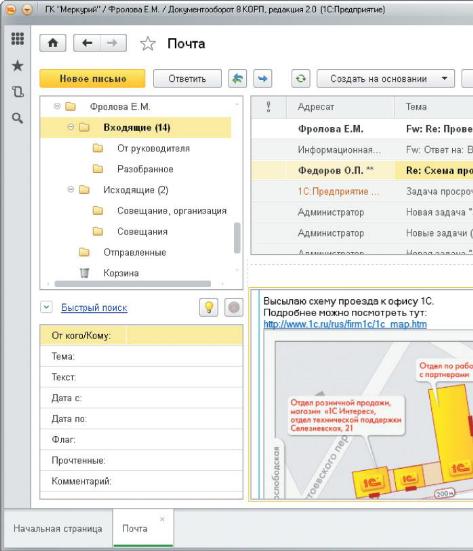Go to the Home page button

point(53,43)
